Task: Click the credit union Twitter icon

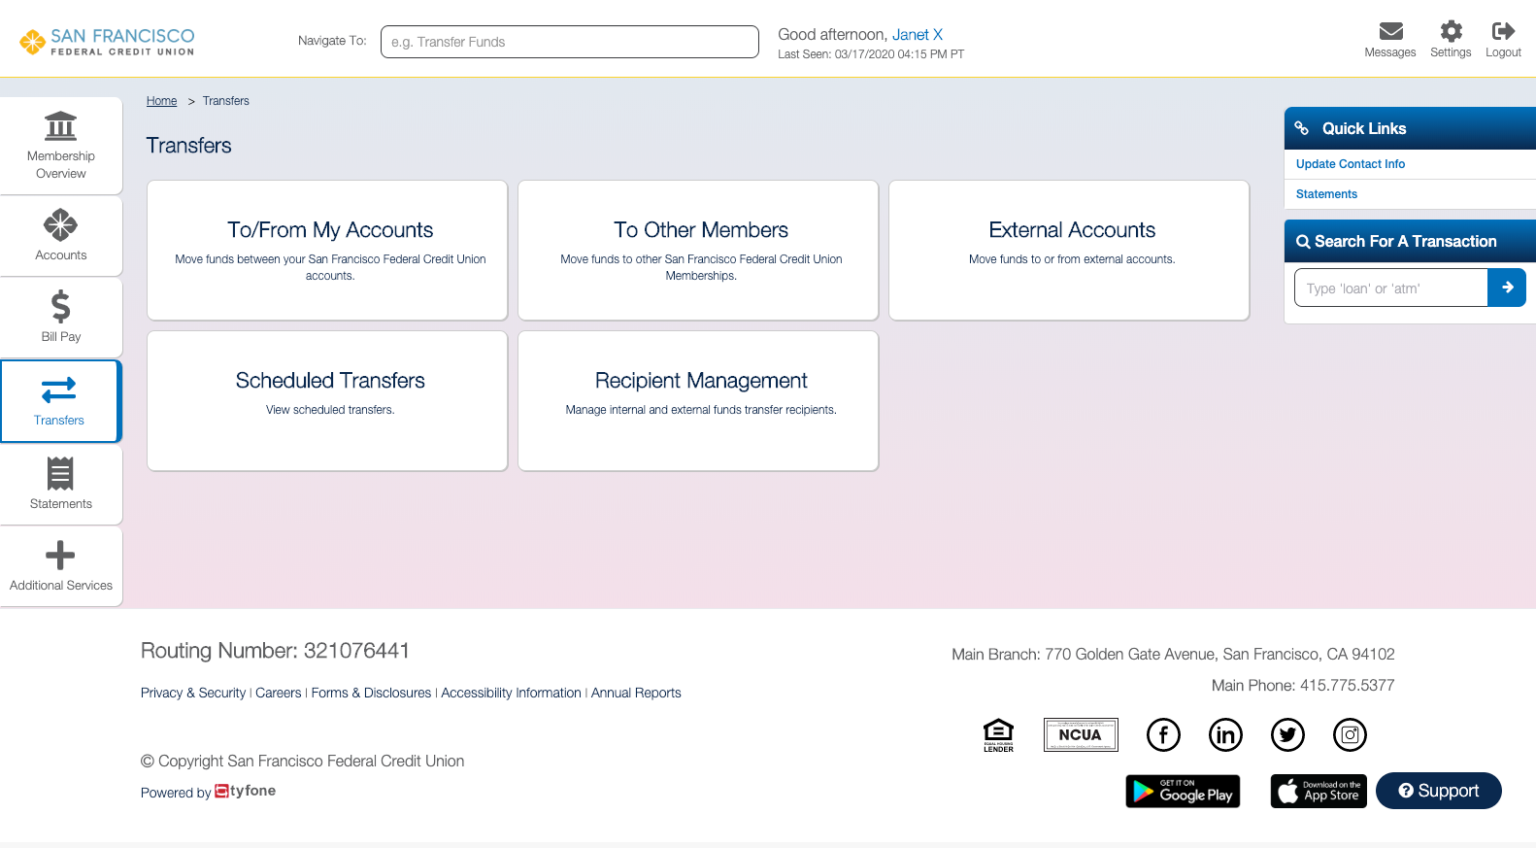Action: [1287, 735]
